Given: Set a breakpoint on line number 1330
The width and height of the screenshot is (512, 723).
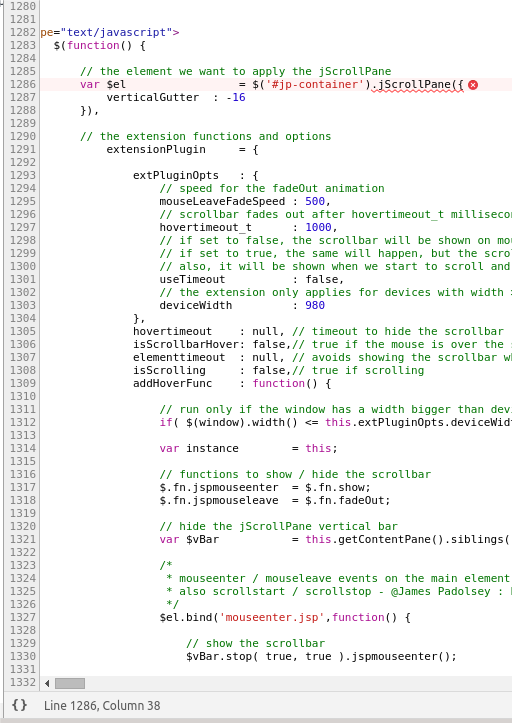Looking at the screenshot, I should (22, 656).
